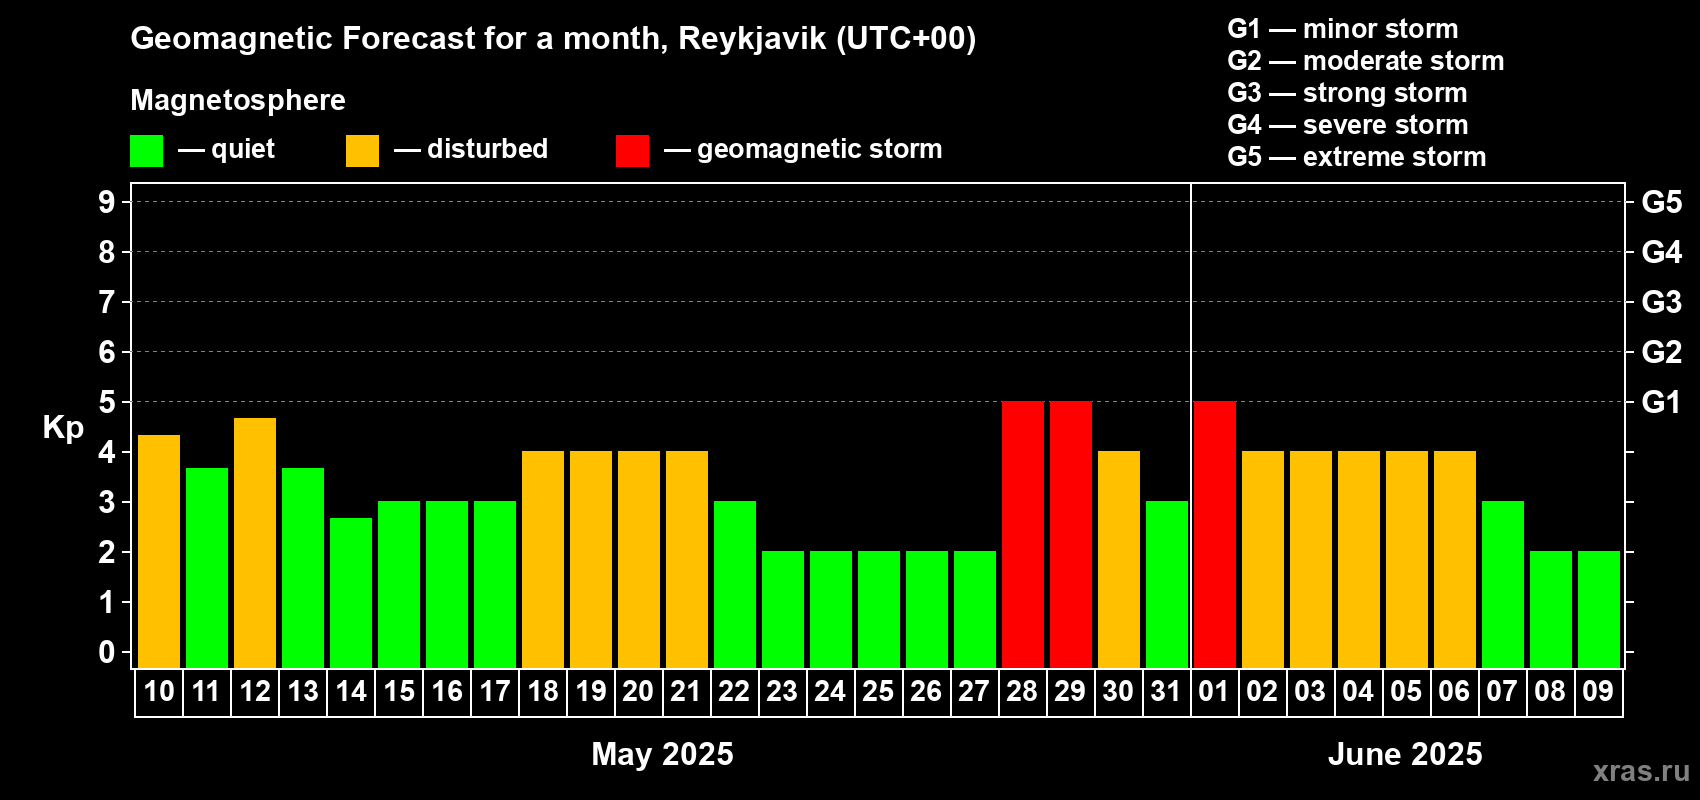Click the '— quiet' legend label
This screenshot has height=800, width=1700.
(226, 149)
